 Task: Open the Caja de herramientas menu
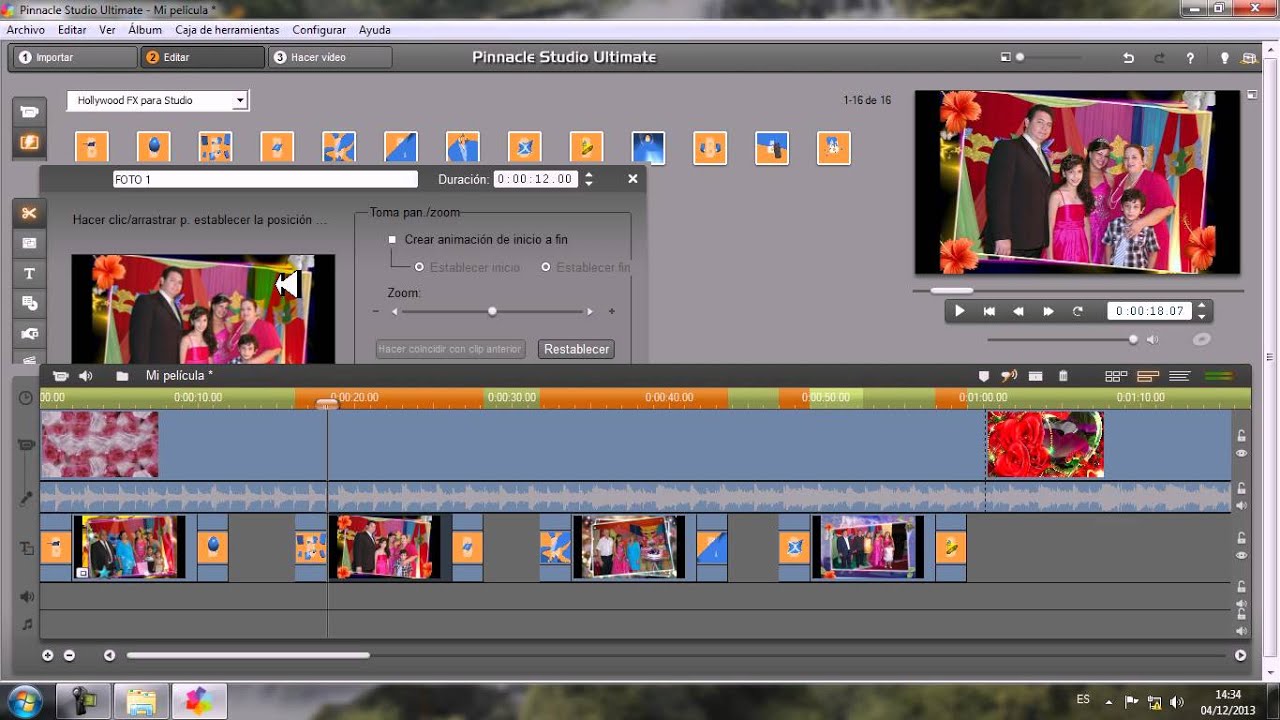[x=227, y=30]
